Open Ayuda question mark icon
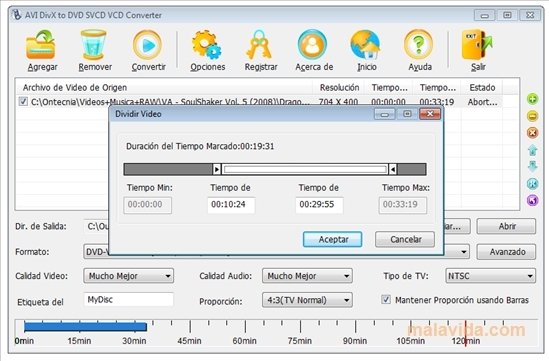This screenshot has height=361, width=549. point(418,44)
